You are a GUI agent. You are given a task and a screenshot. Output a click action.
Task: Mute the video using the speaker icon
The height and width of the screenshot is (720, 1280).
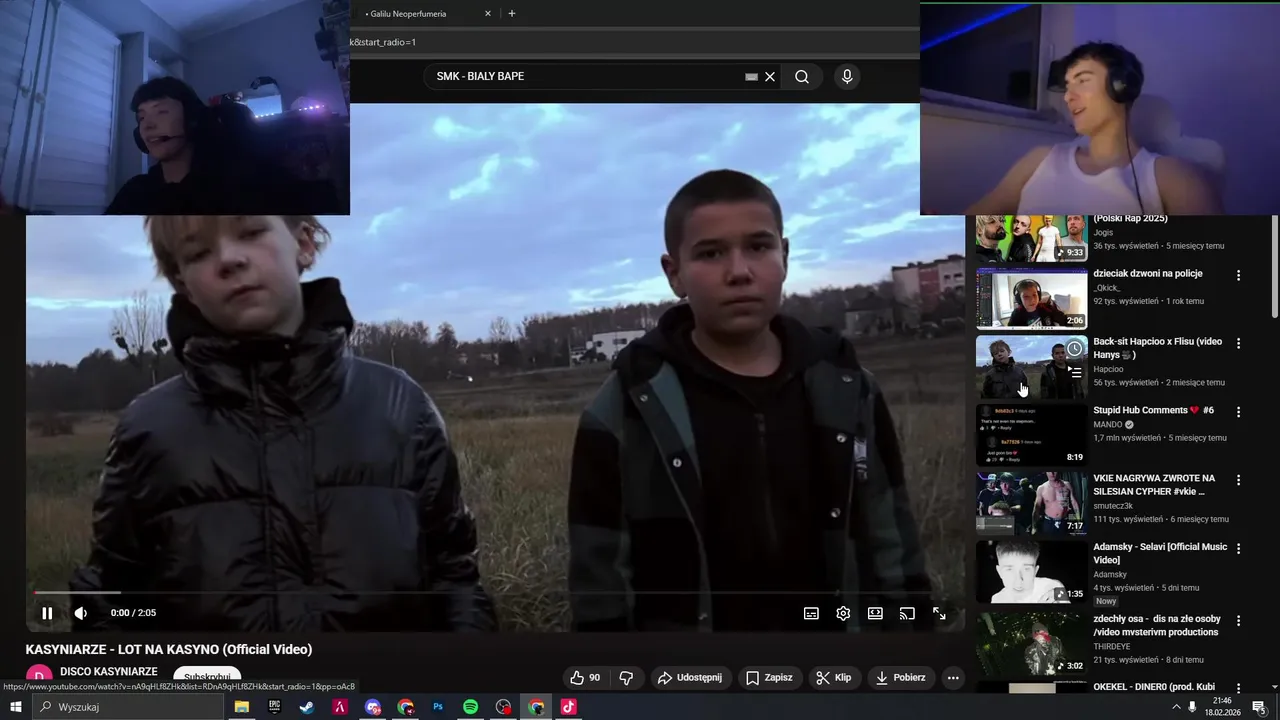click(x=81, y=613)
